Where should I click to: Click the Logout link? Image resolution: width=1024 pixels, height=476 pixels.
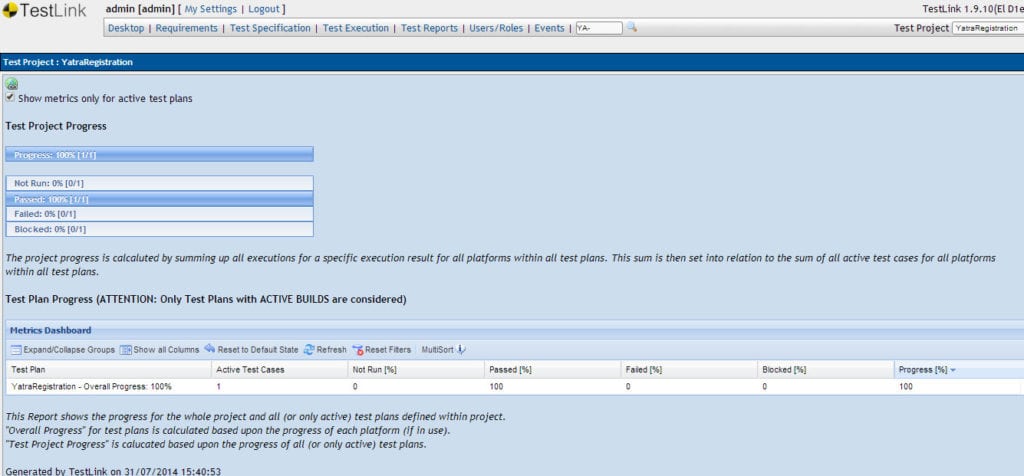[x=264, y=9]
